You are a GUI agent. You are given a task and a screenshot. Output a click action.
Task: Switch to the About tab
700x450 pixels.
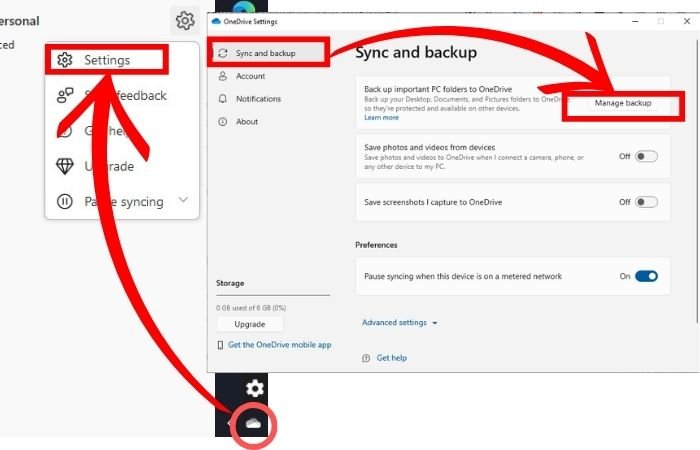[269, 121]
